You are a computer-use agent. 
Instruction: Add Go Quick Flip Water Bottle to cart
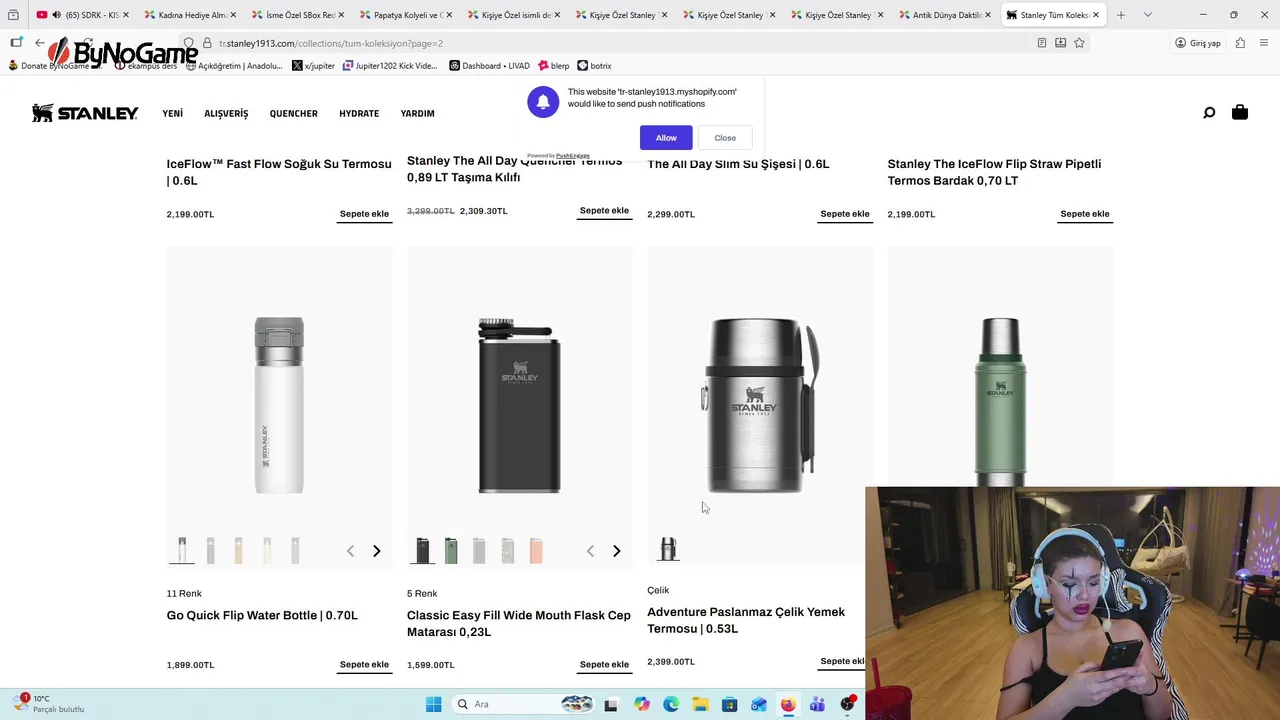coord(364,665)
